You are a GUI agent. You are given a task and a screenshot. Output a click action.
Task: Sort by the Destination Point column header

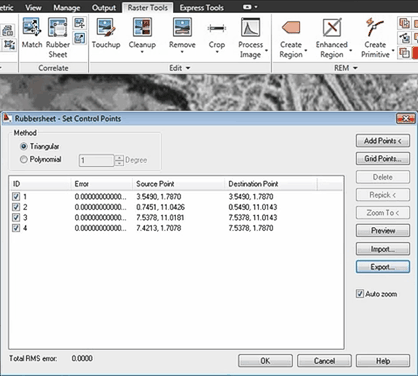coord(271,184)
